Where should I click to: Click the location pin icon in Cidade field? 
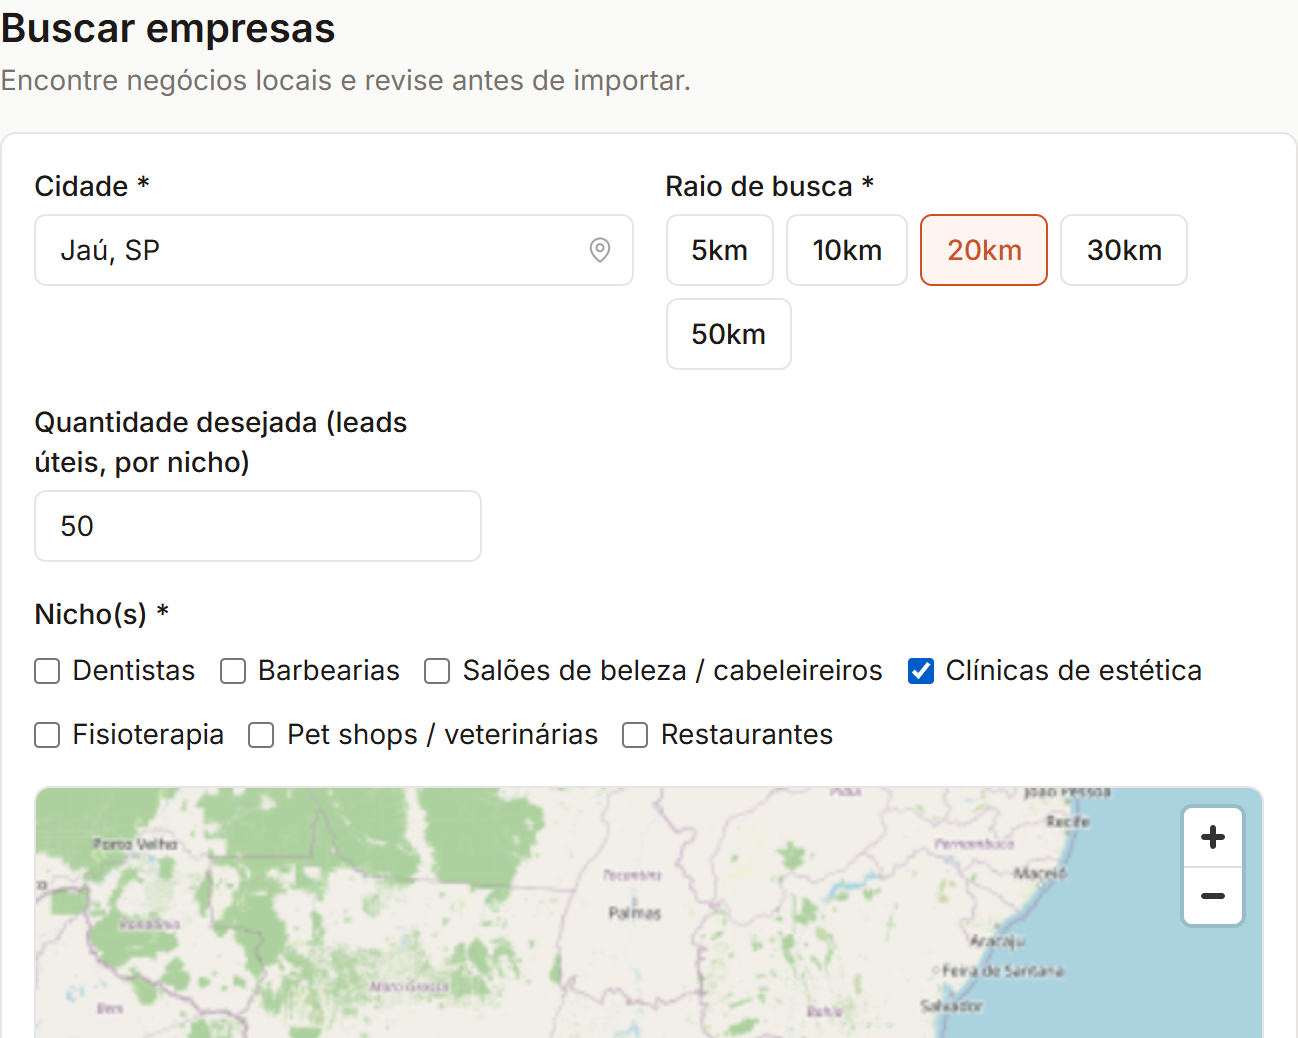tap(600, 250)
